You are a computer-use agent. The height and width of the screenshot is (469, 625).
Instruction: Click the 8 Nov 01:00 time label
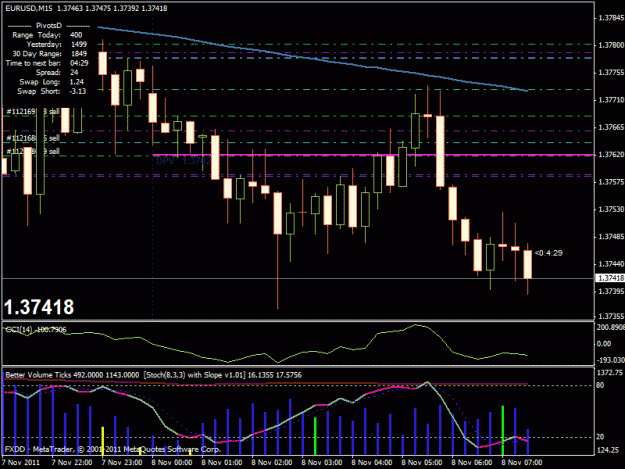[222, 463]
